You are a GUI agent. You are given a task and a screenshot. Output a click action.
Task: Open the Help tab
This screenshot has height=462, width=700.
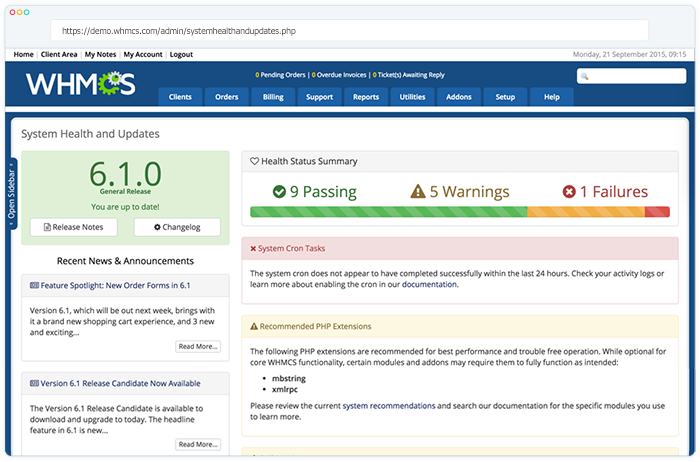[552, 97]
